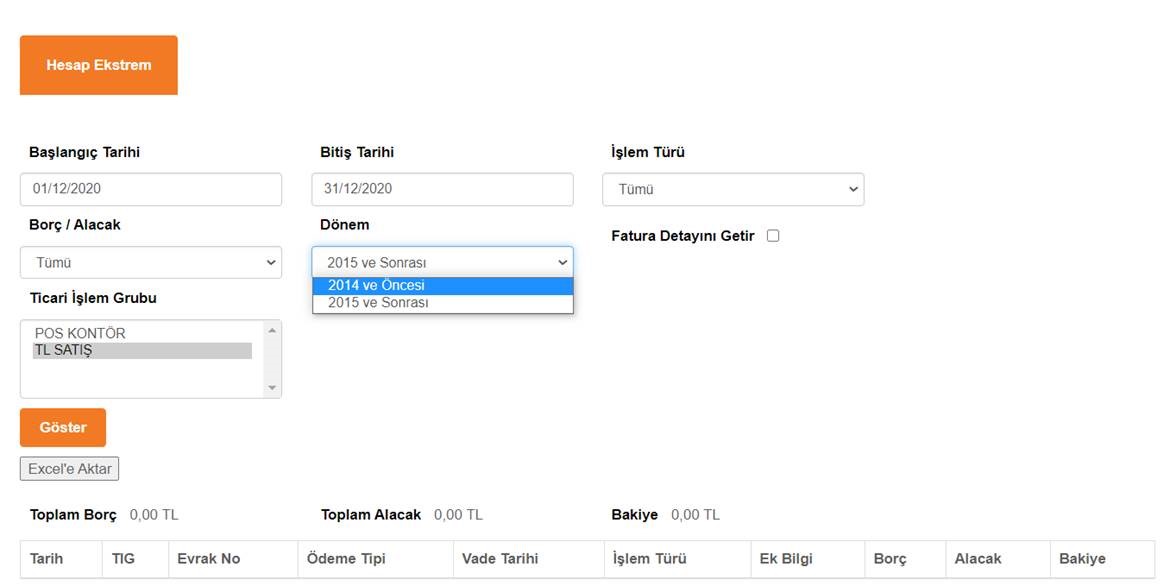Screen dimensions: 1170x586
Task: Collapse the Dönem dropdown
Action: coord(442,263)
